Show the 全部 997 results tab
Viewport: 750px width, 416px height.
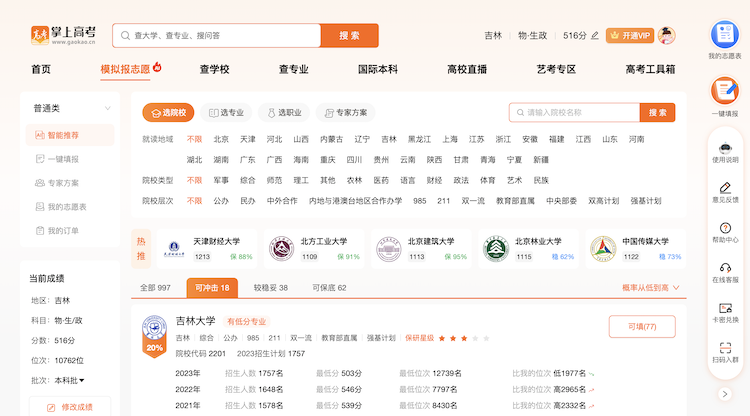point(155,288)
